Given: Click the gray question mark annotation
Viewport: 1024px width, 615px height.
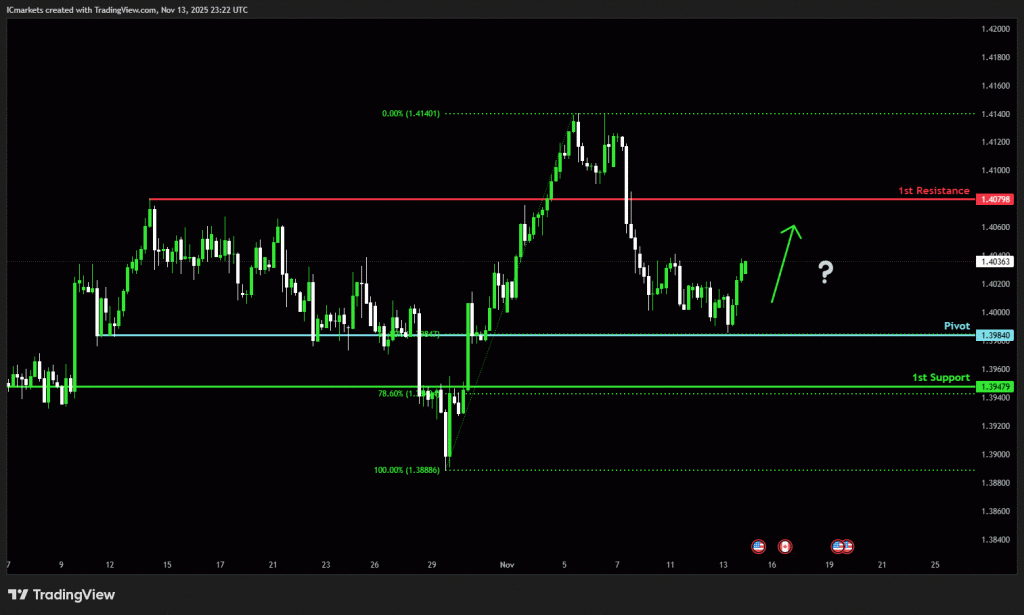Looking at the screenshot, I should pyautogui.click(x=825, y=272).
